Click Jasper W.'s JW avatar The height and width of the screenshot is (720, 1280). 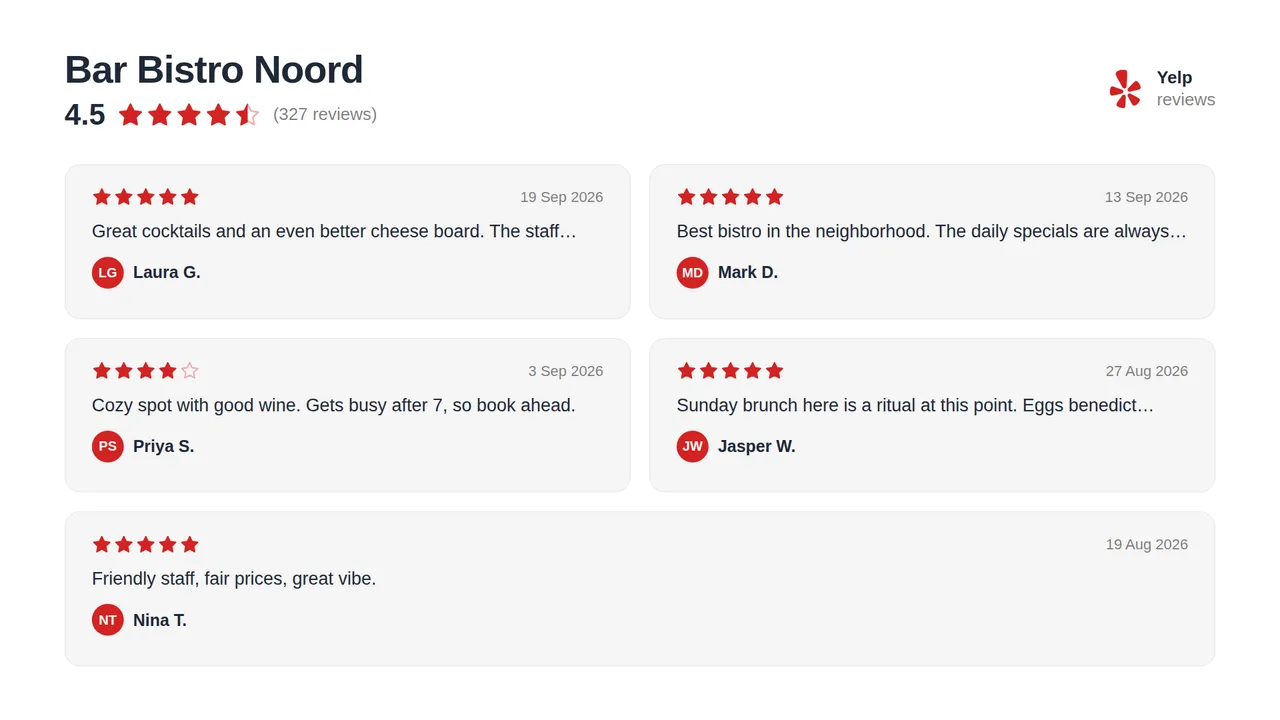[693, 446]
